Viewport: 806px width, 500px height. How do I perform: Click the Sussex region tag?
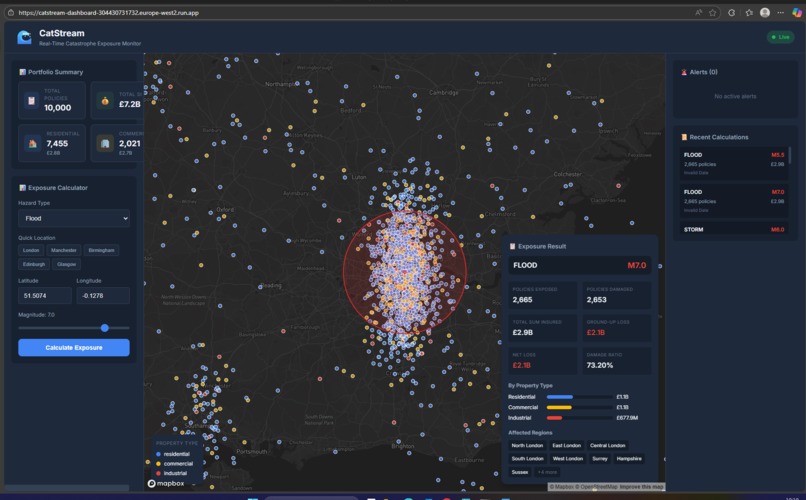click(x=520, y=472)
